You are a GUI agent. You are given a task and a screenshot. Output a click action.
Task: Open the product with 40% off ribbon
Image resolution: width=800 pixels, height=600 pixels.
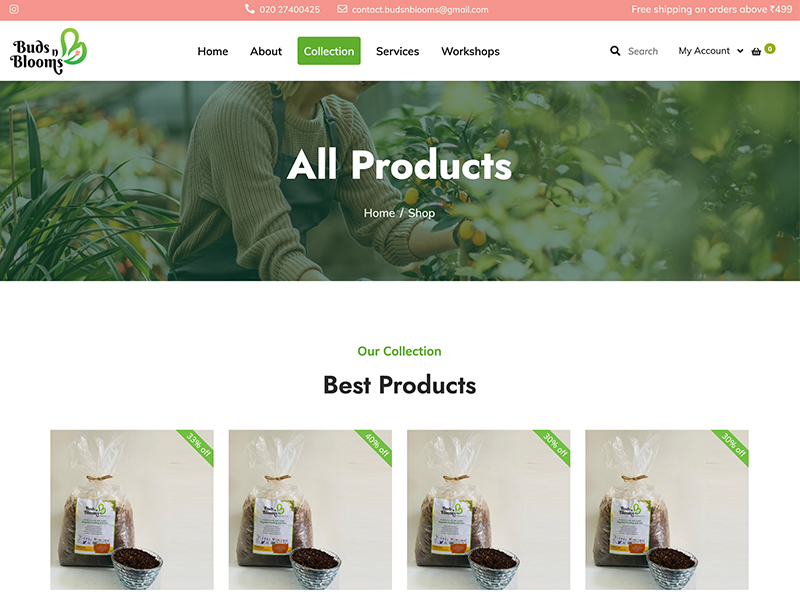click(x=310, y=510)
